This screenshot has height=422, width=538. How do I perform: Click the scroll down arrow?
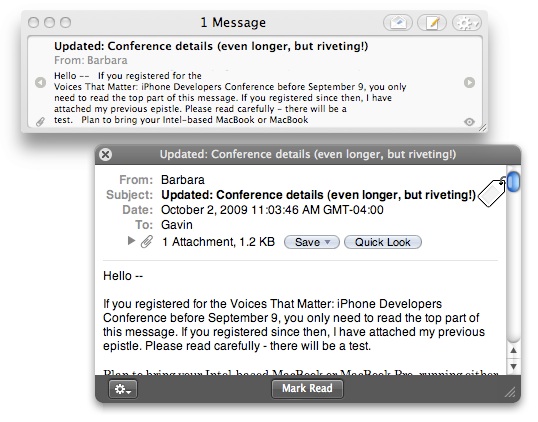(x=513, y=366)
